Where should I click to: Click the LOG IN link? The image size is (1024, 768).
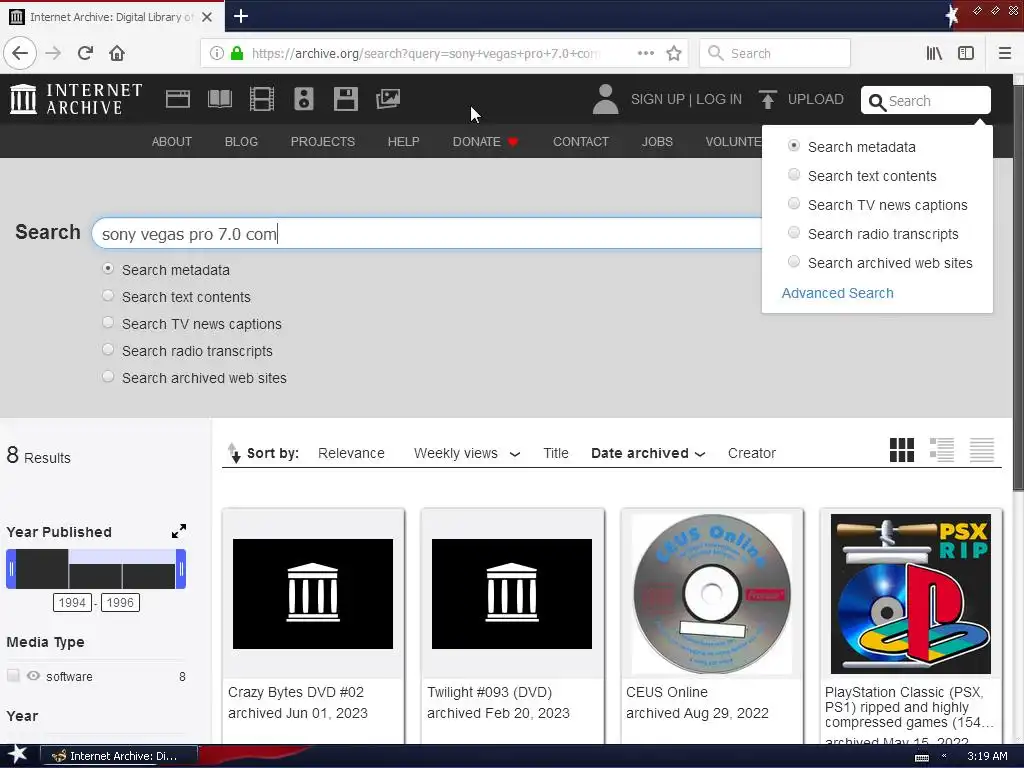719,99
